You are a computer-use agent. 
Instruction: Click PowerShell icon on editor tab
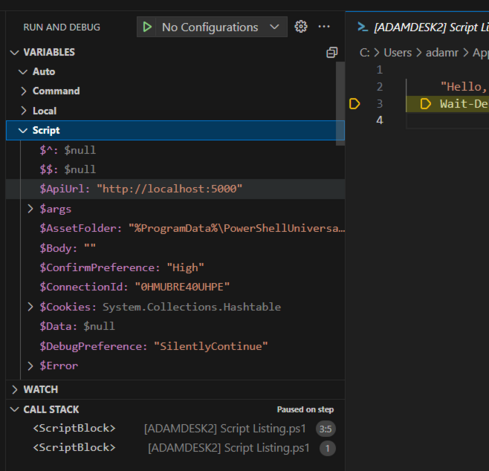tap(362, 27)
